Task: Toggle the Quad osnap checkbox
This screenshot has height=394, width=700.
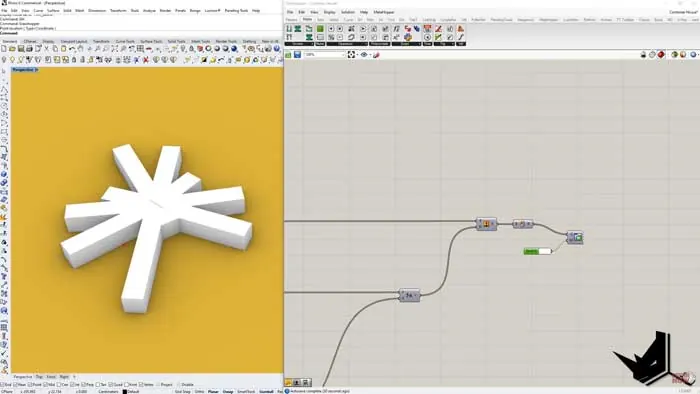Action: (x=110, y=385)
